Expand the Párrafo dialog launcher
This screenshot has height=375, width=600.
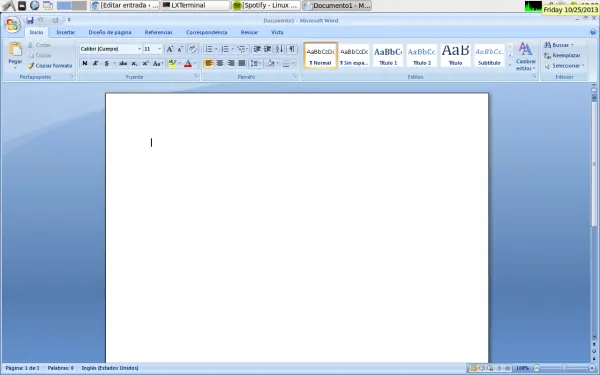pyautogui.click(x=295, y=77)
